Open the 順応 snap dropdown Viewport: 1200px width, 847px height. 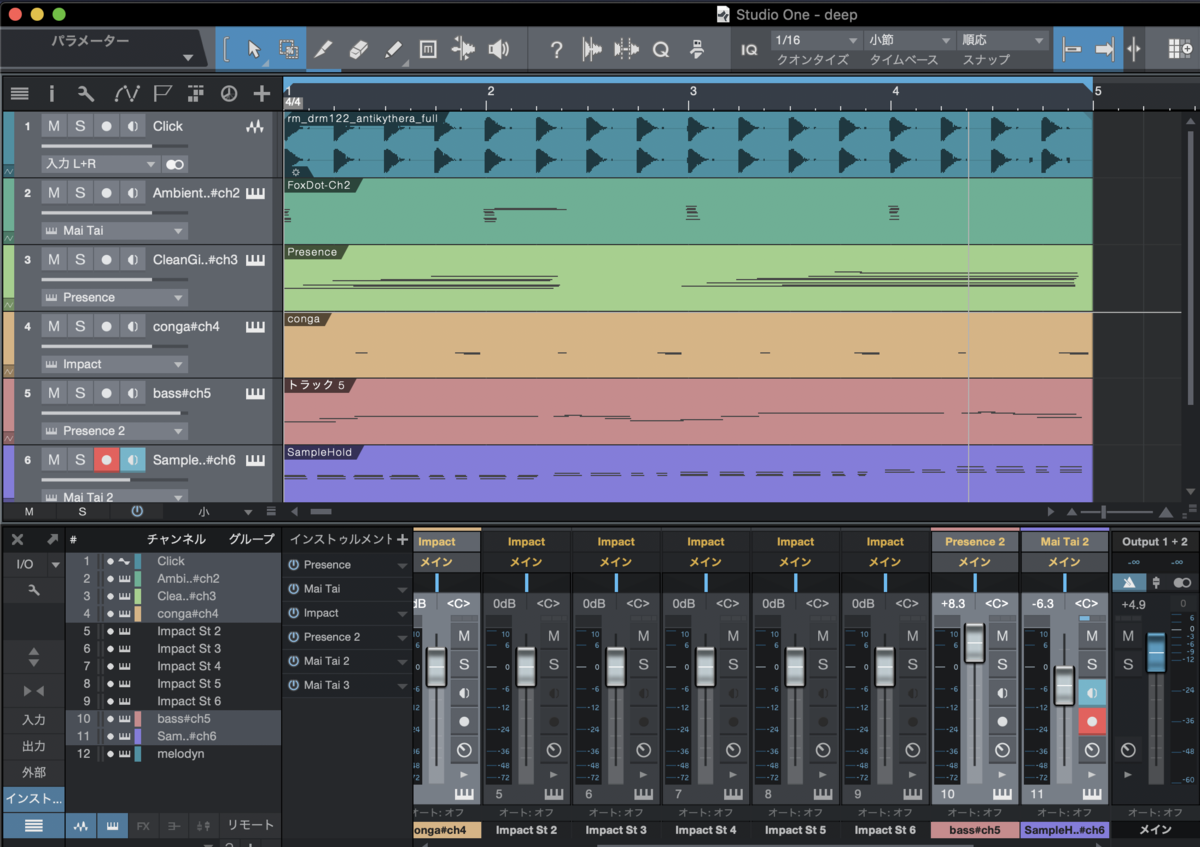1002,40
